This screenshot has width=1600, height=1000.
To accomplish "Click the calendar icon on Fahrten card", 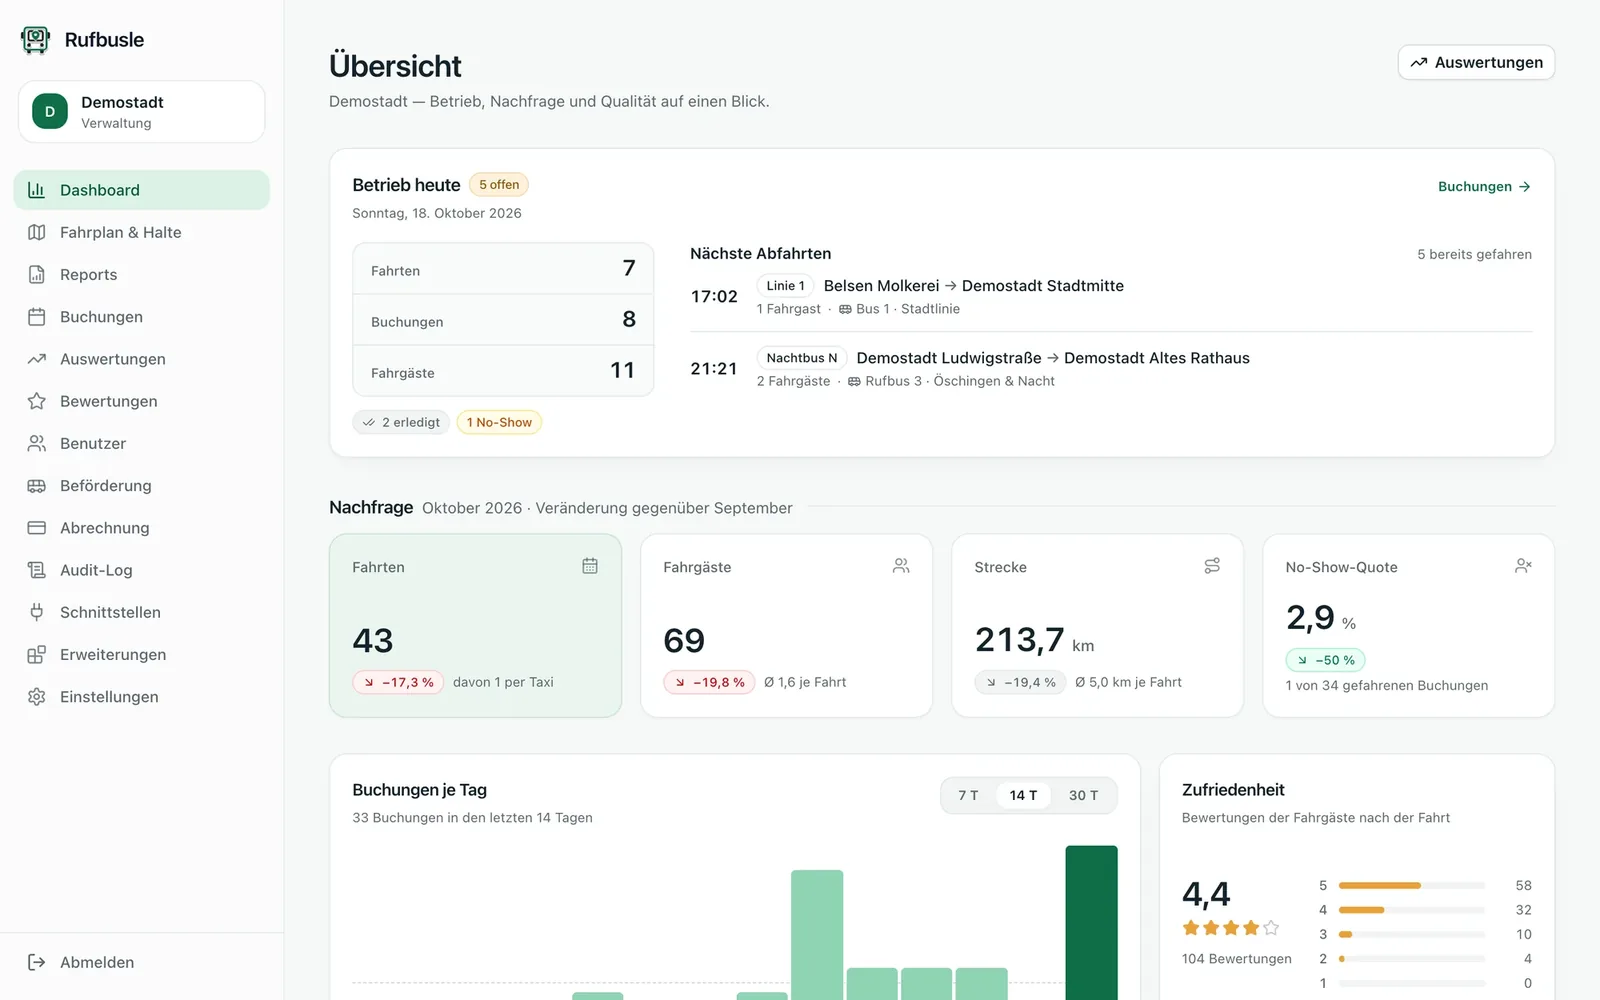I will (590, 566).
